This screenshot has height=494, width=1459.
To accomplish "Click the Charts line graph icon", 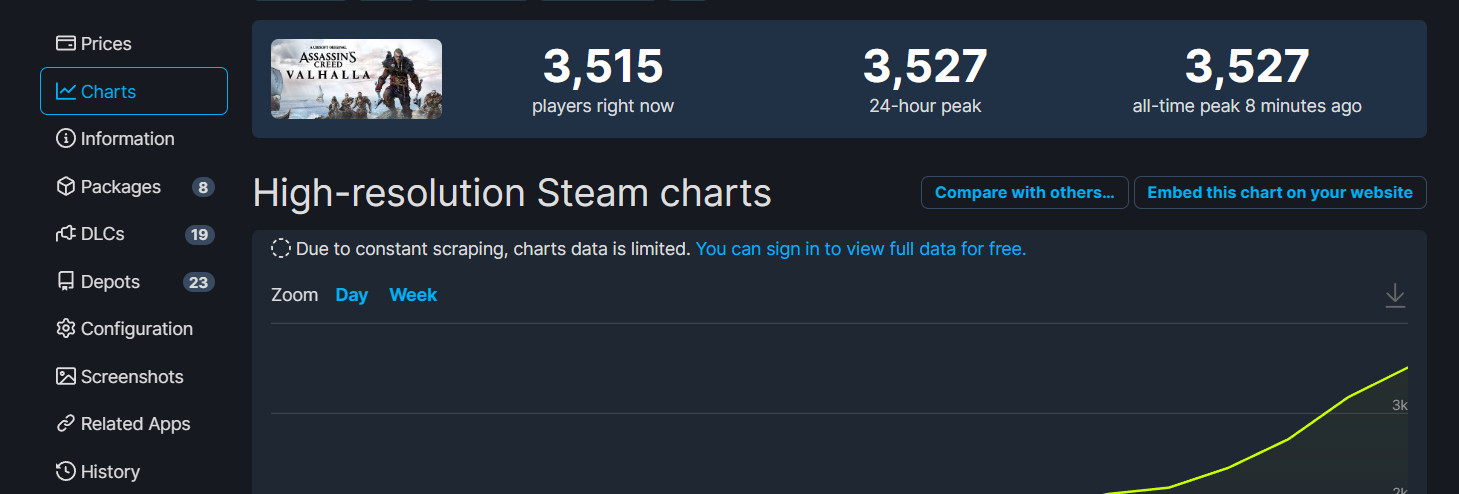I will [66, 92].
